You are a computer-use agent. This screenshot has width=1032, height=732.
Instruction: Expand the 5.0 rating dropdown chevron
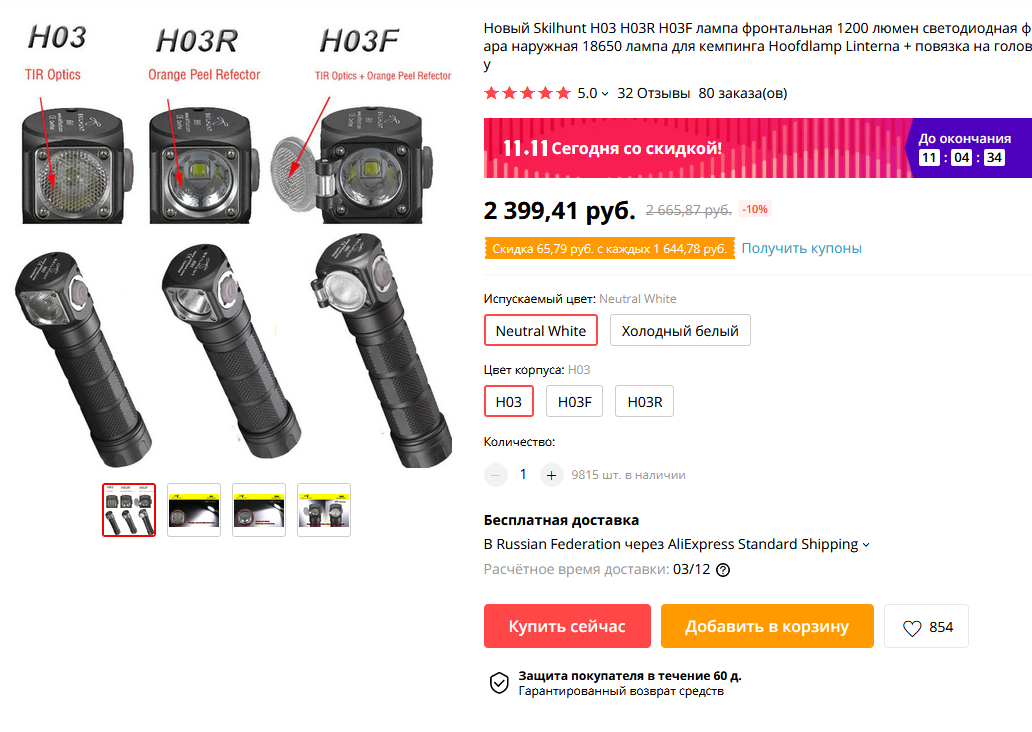(605, 94)
